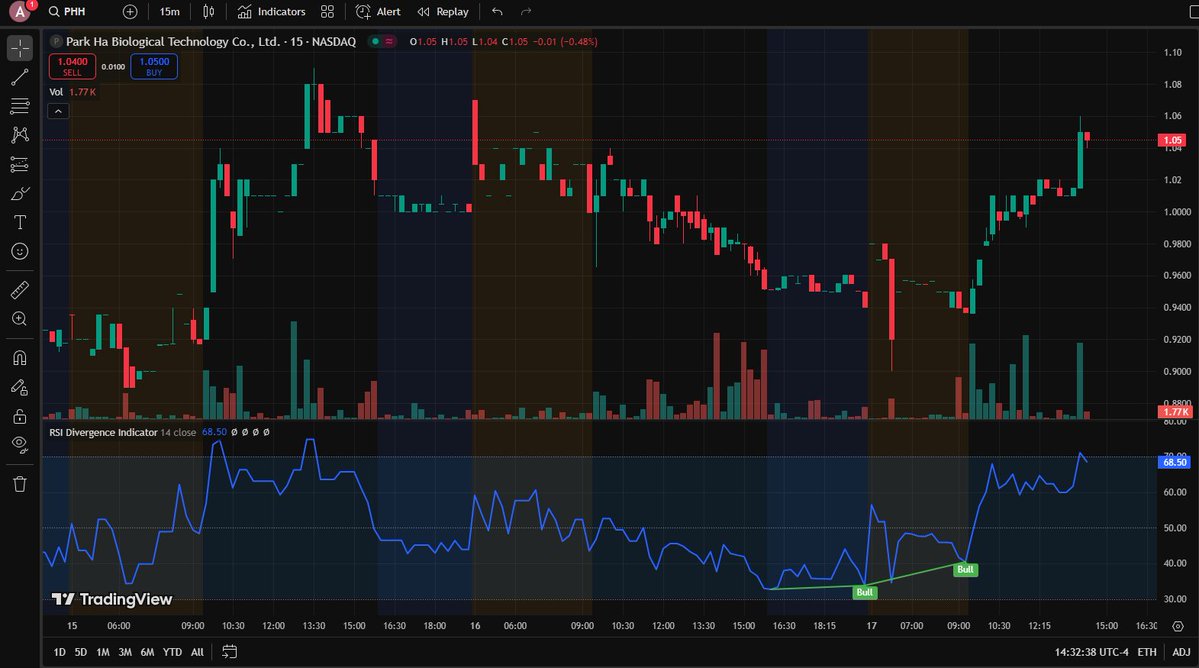This screenshot has height=668, width=1199.
Task: Open the Indicators dialog
Action: [271, 11]
